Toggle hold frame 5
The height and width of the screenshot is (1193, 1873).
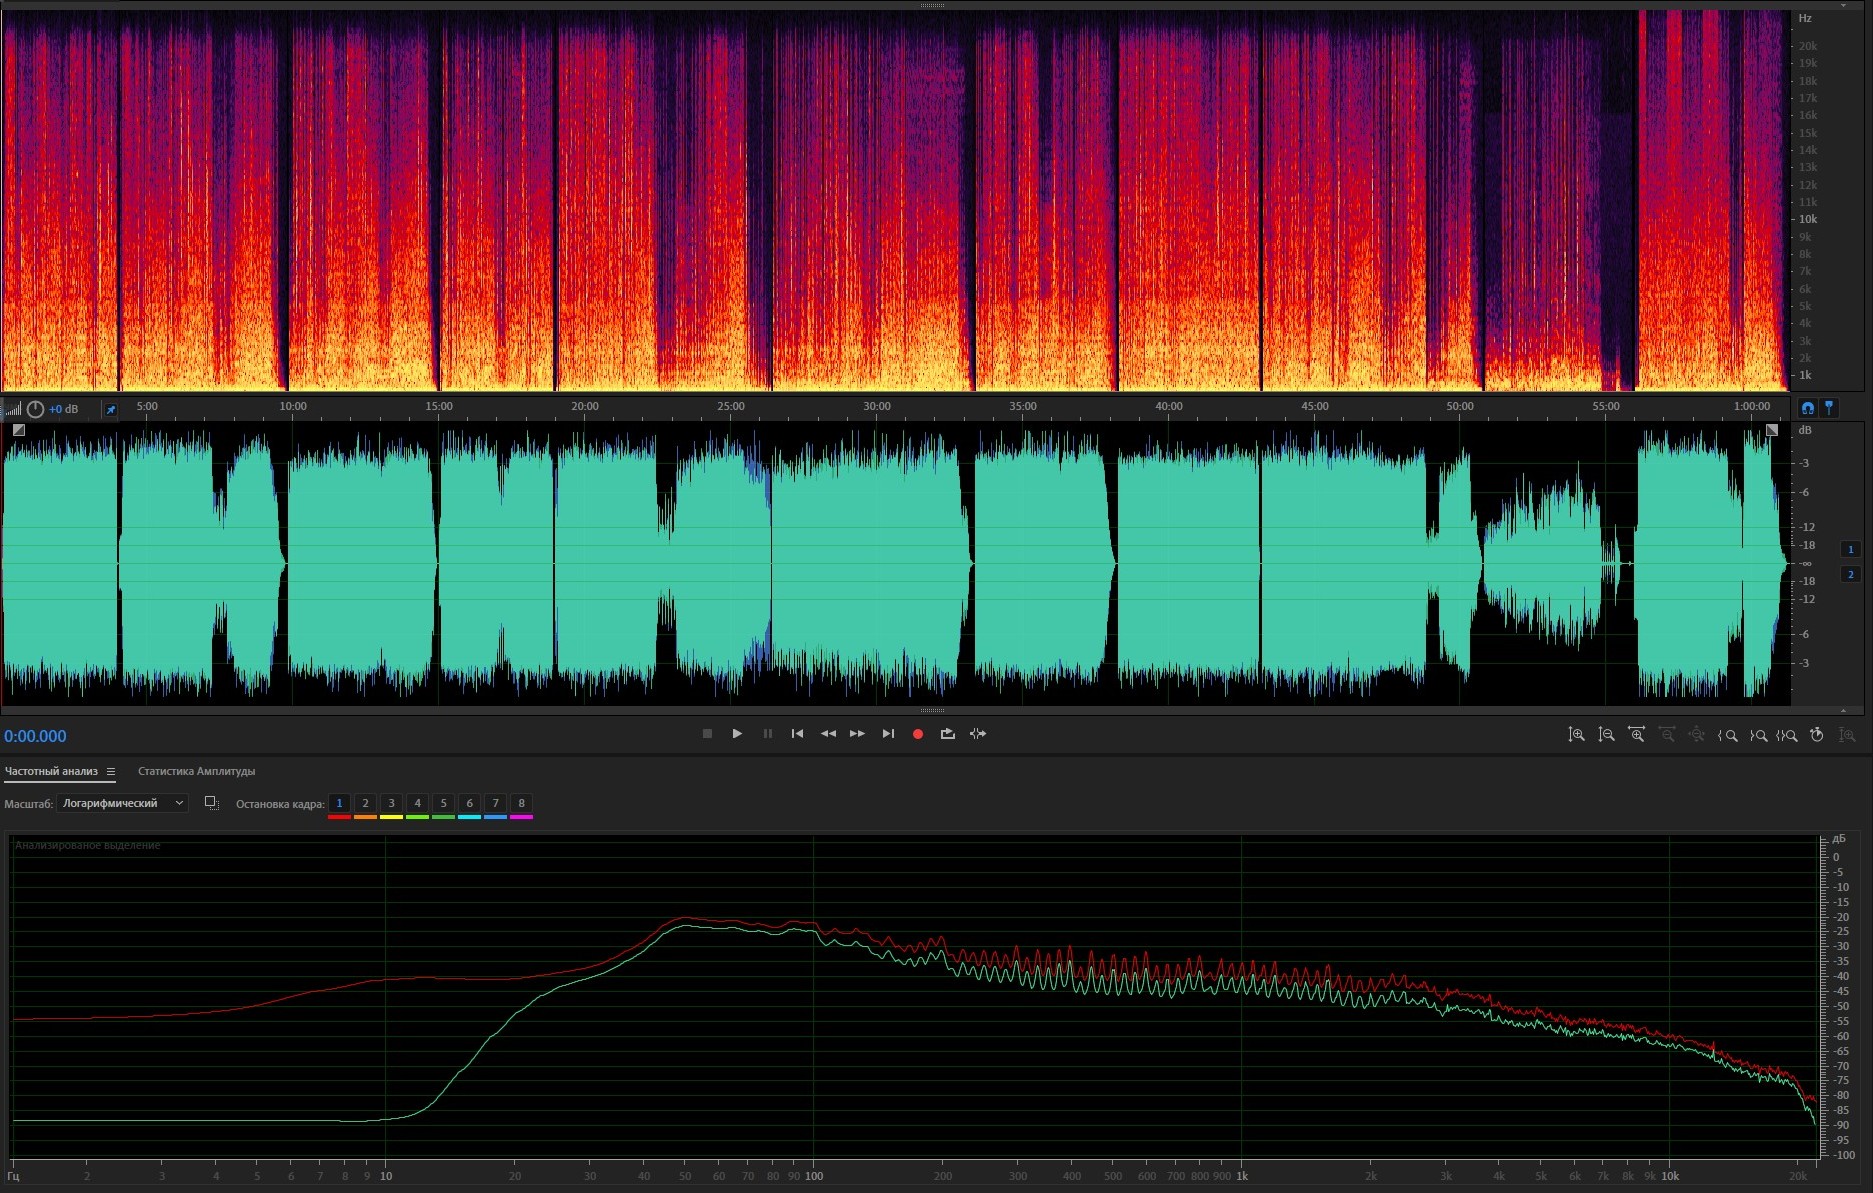click(443, 803)
